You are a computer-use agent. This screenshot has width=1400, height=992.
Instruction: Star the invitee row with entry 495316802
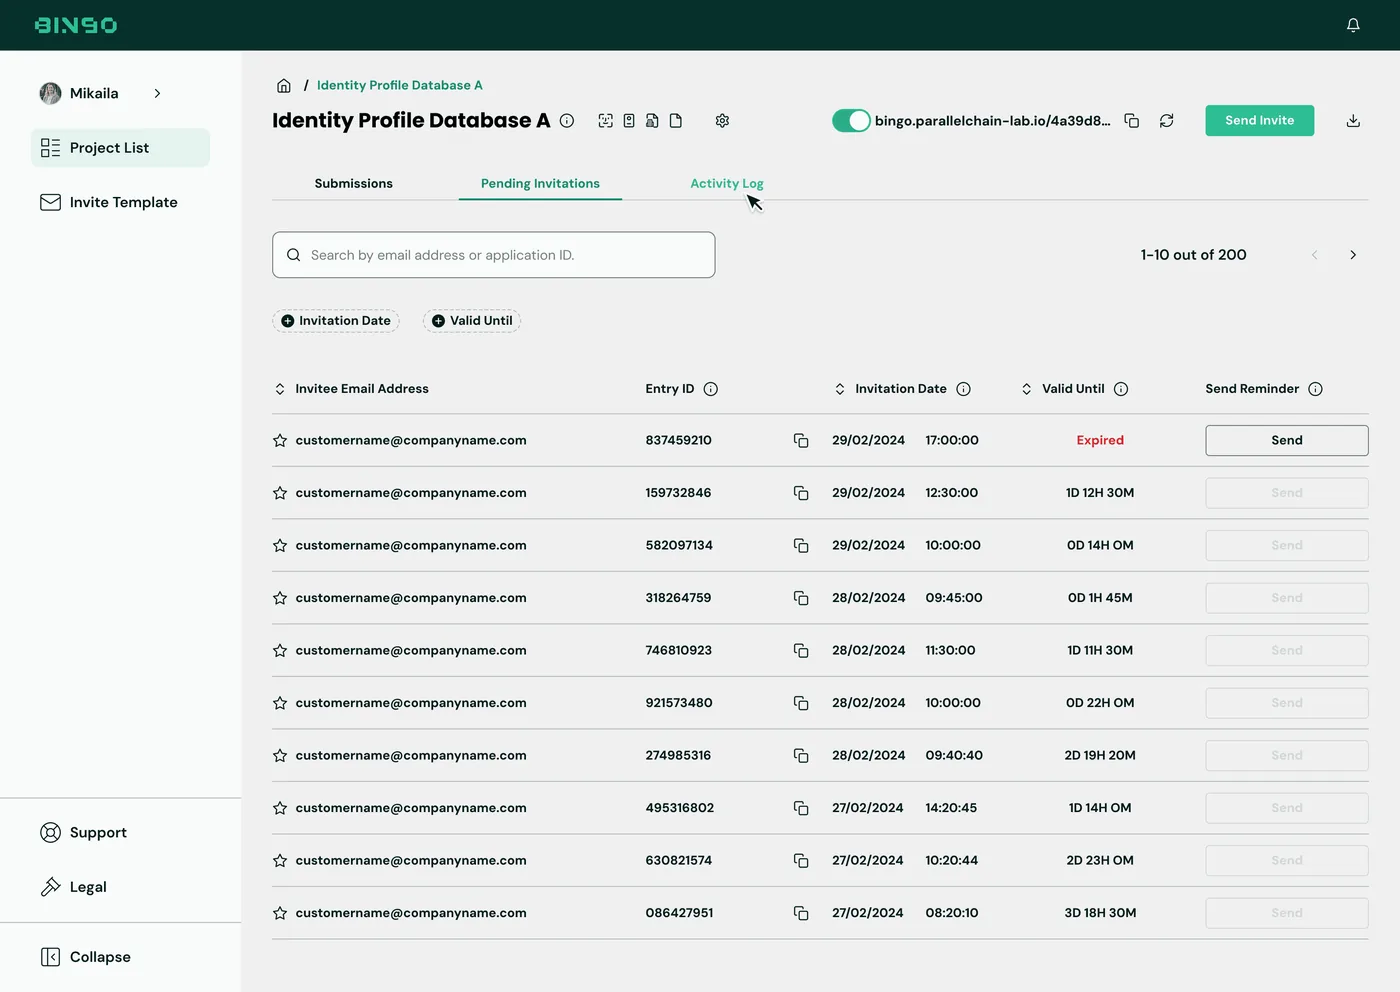click(x=280, y=808)
